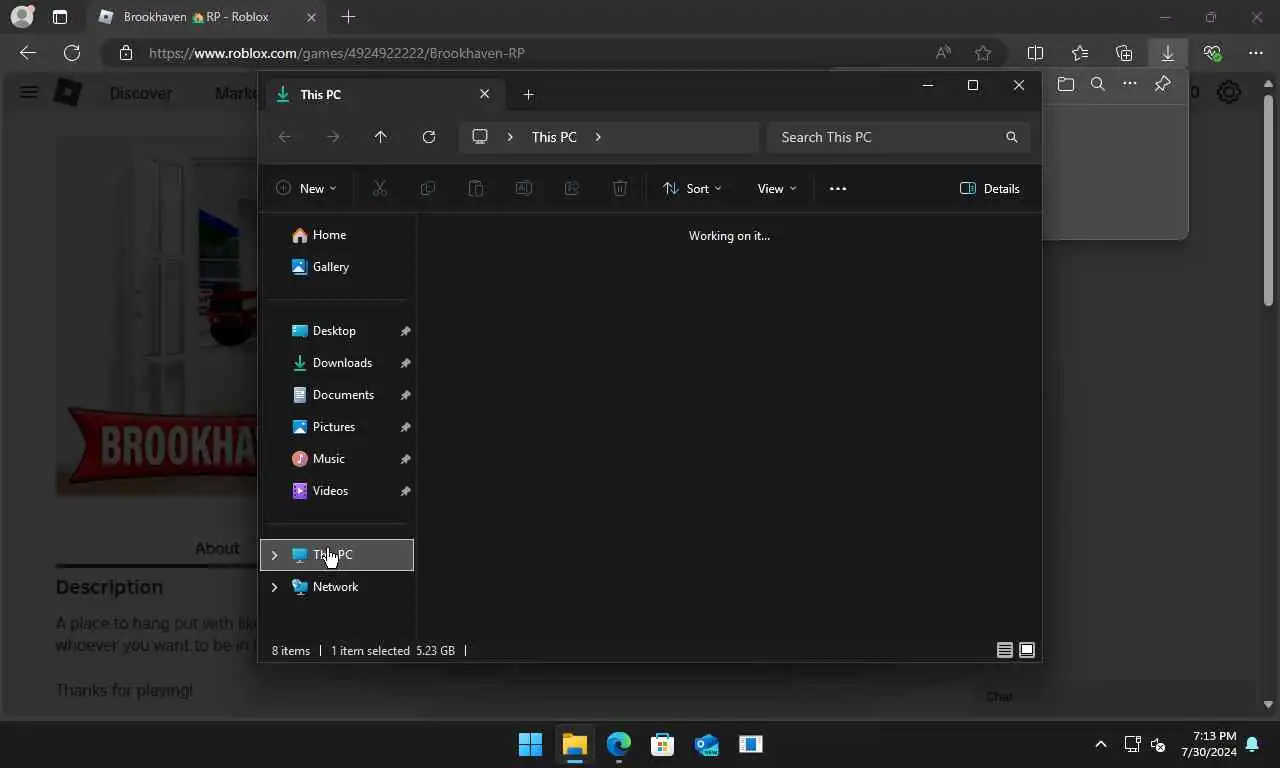Open Edge browser essentials heart icon

tap(1212, 53)
